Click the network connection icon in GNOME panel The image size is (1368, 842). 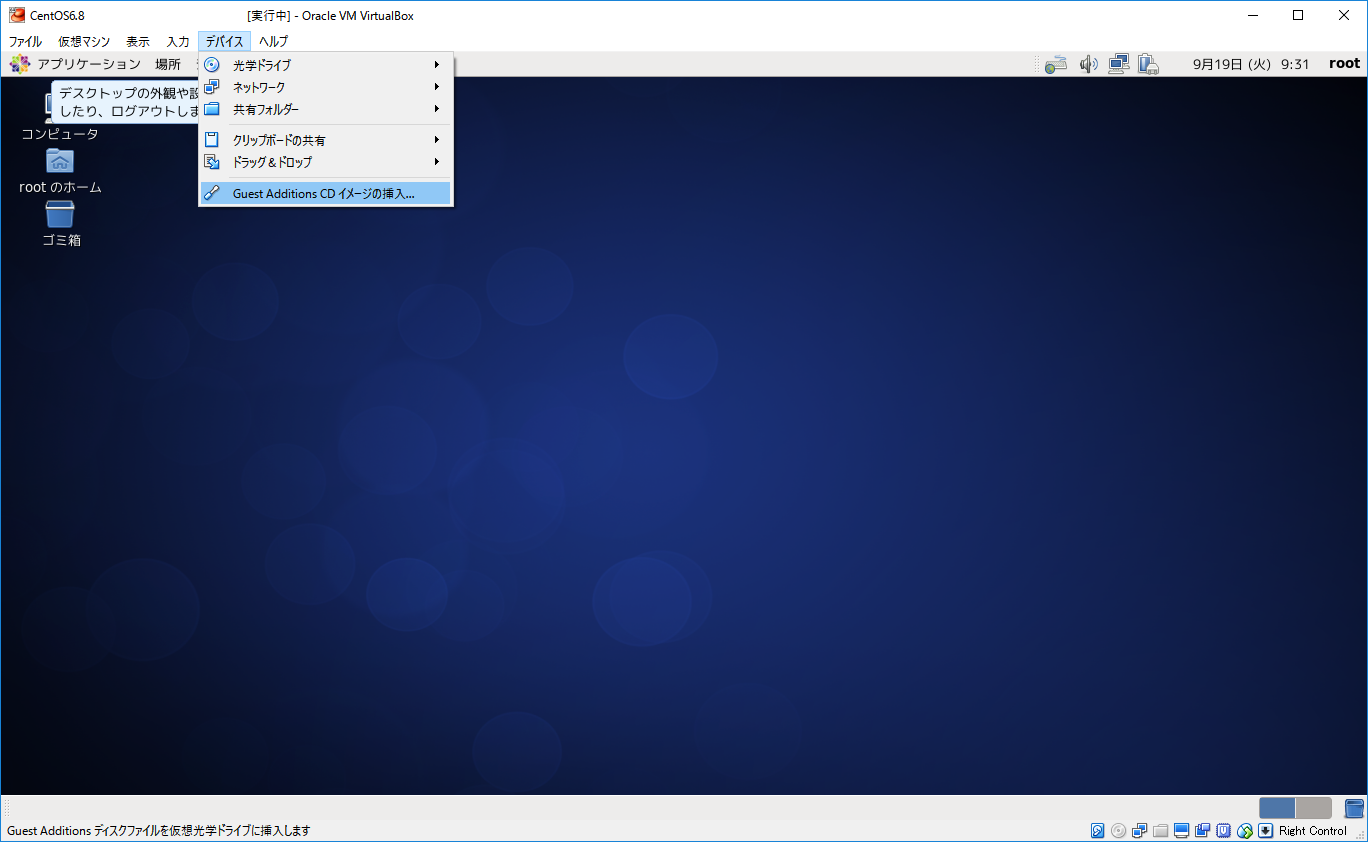[x=1119, y=64]
